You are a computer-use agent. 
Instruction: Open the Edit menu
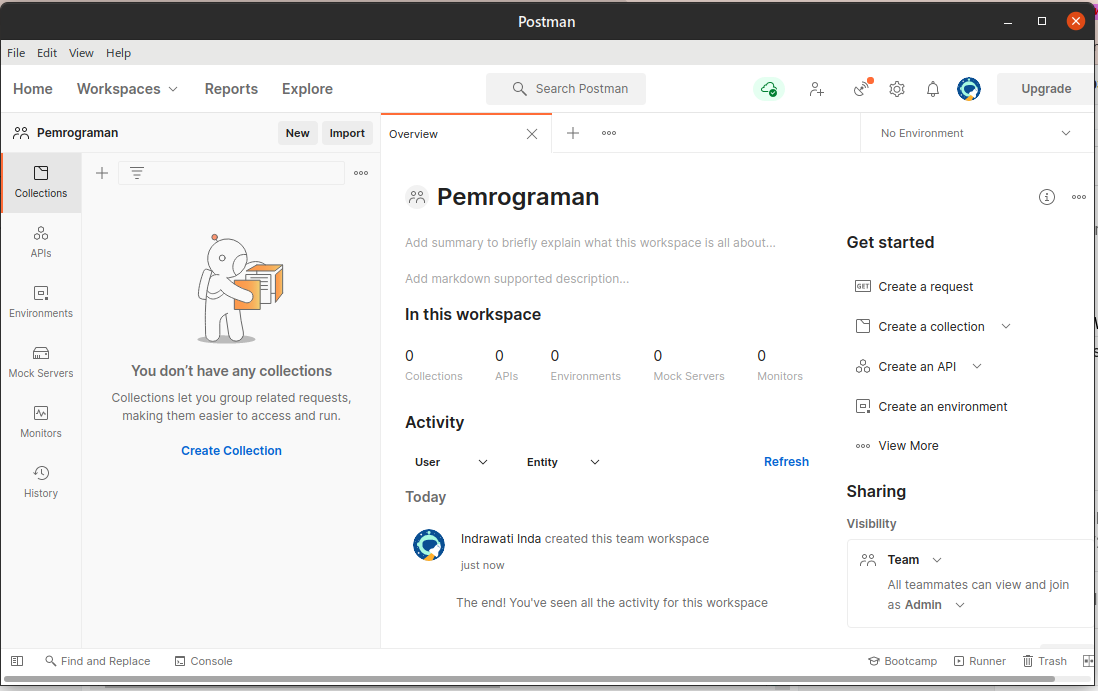click(x=47, y=53)
